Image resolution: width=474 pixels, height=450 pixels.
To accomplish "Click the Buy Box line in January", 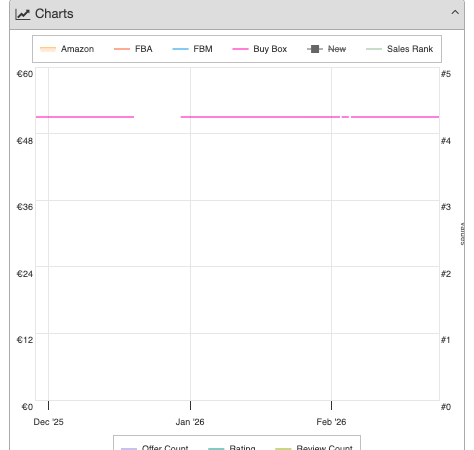I will [260, 117].
